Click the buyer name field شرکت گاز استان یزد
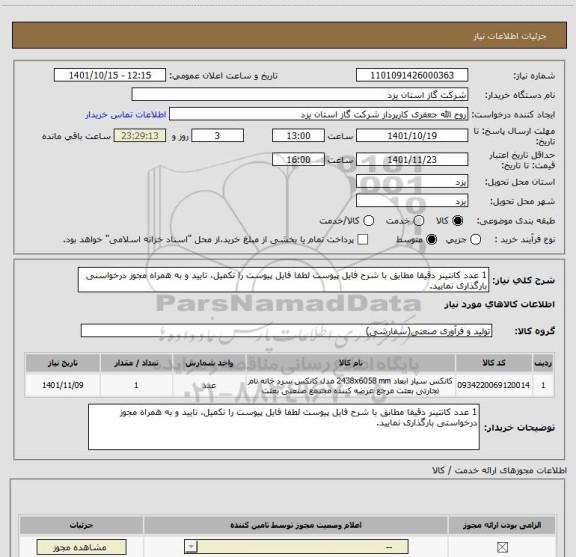 tap(299, 95)
